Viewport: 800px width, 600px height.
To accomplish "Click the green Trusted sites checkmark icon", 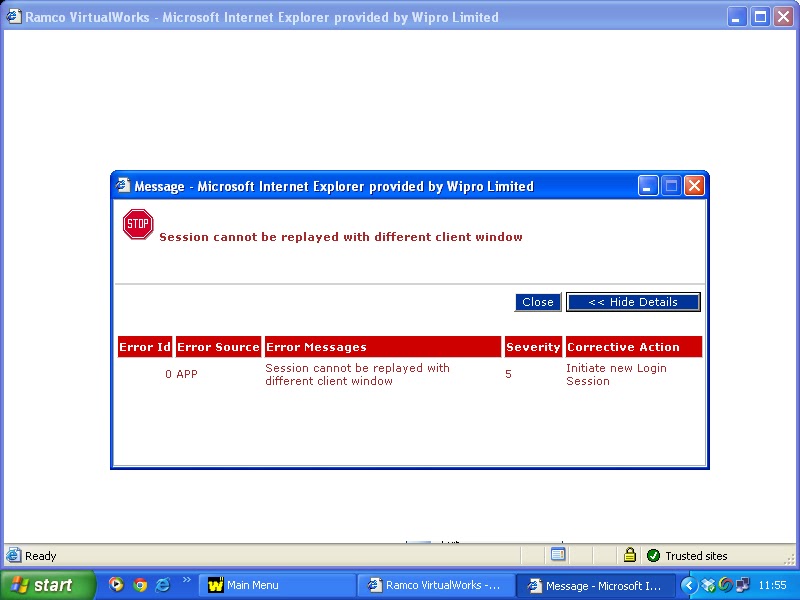I will pos(653,556).
